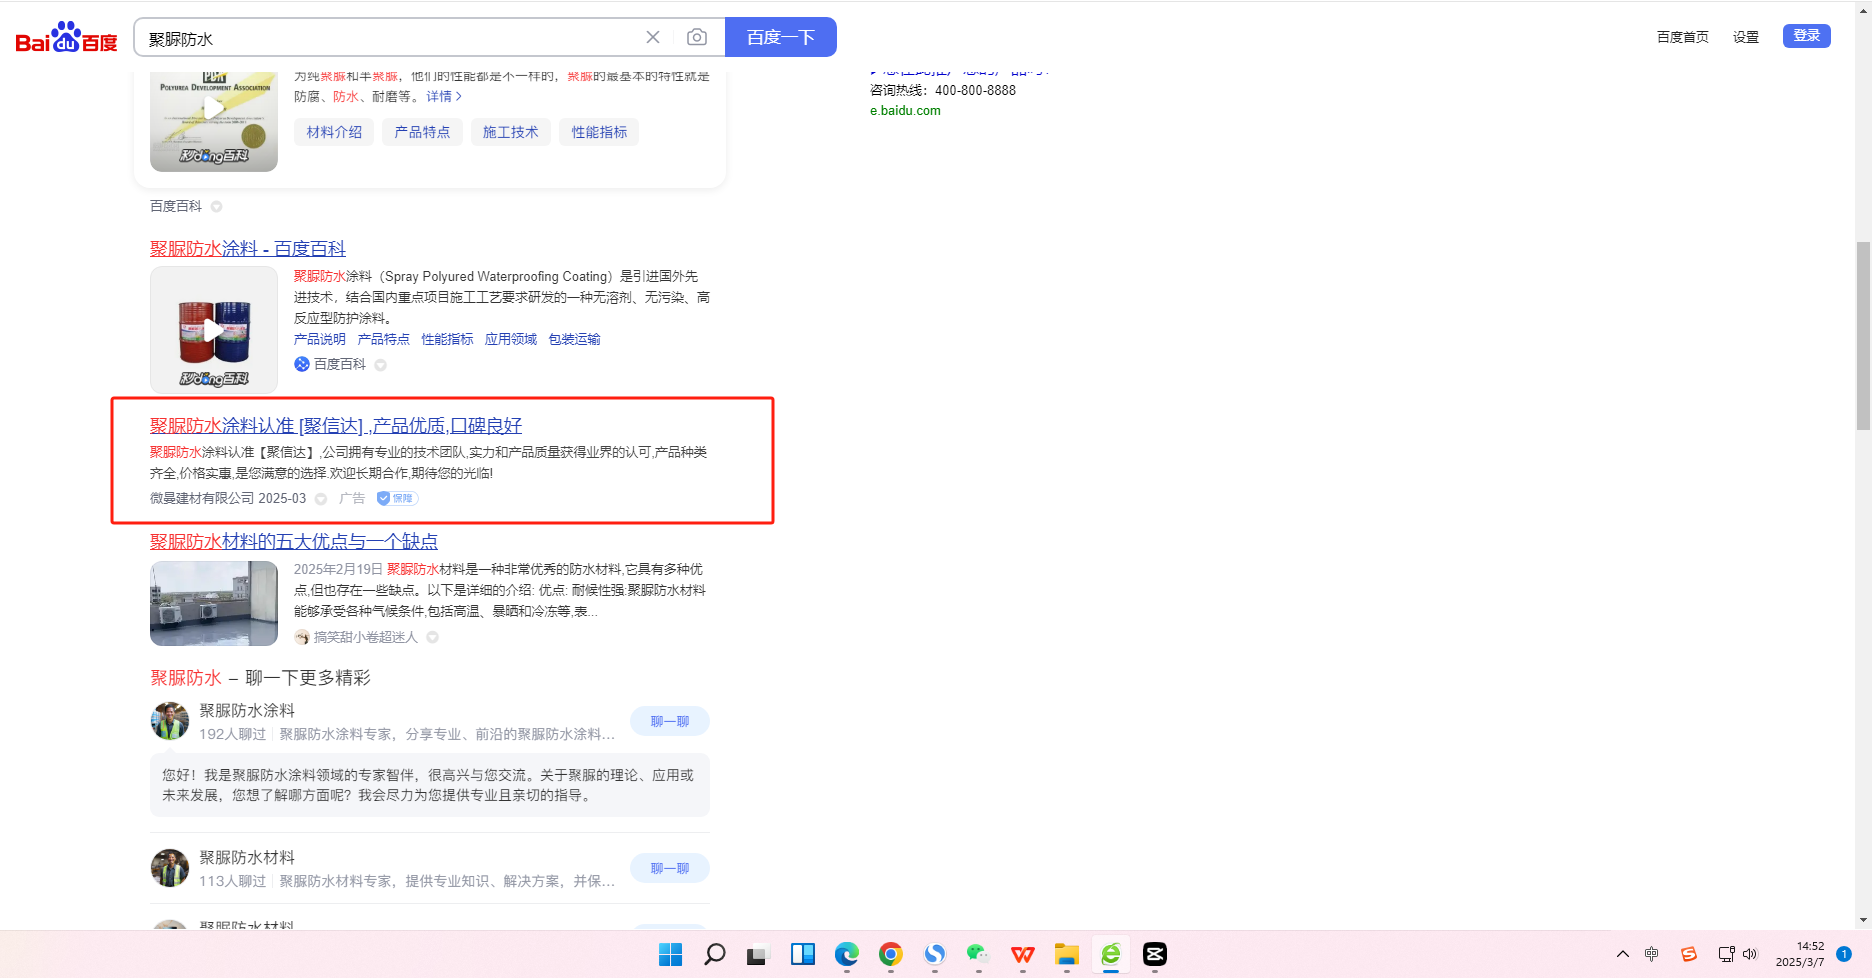Show hidden system tray icons

(1622, 954)
